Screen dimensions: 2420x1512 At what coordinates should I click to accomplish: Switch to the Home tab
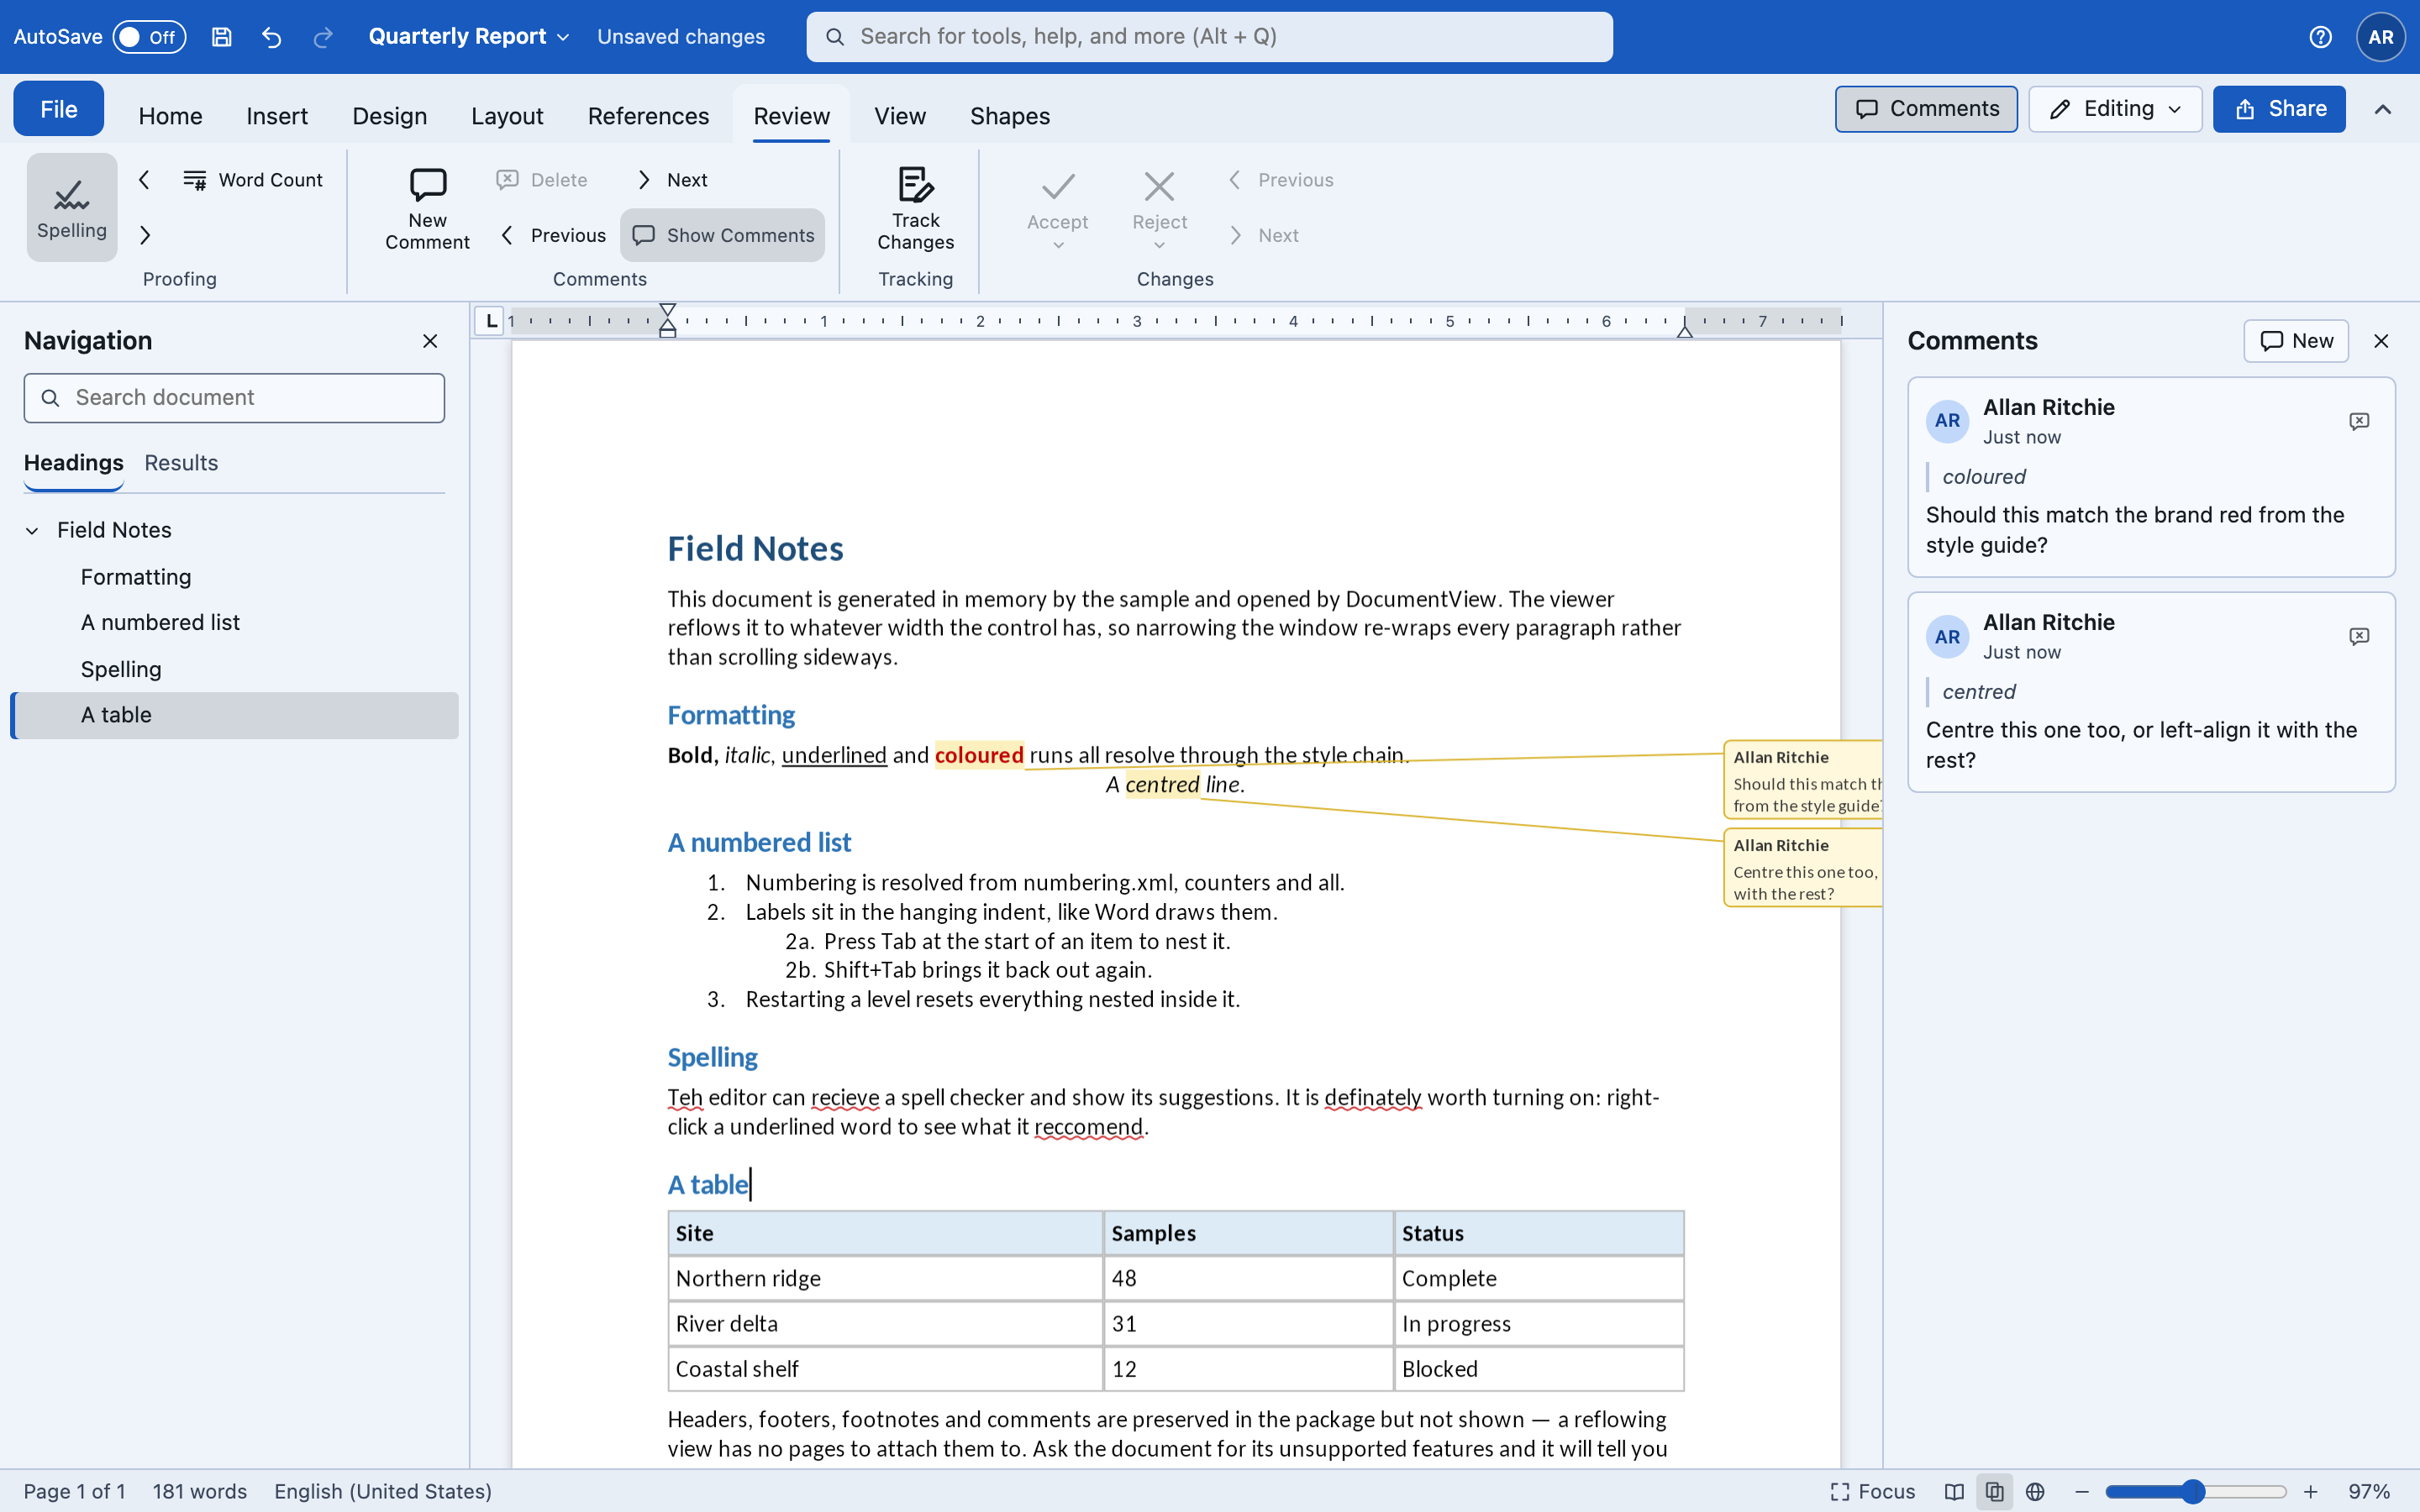coord(170,116)
